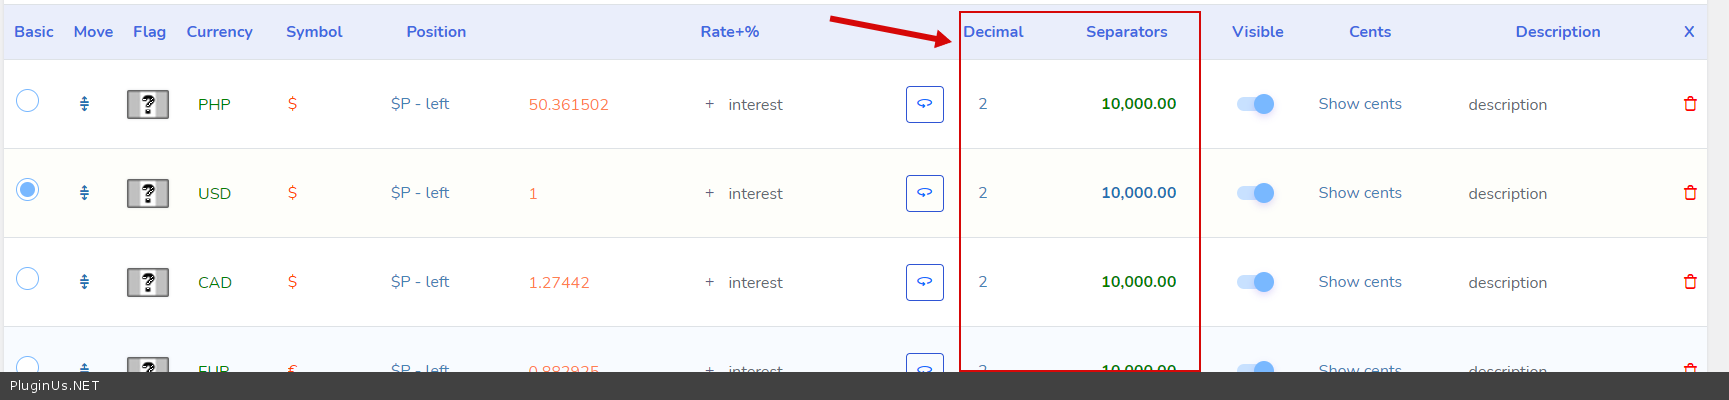Delete the USD currency row
1729x400 pixels.
(1690, 193)
